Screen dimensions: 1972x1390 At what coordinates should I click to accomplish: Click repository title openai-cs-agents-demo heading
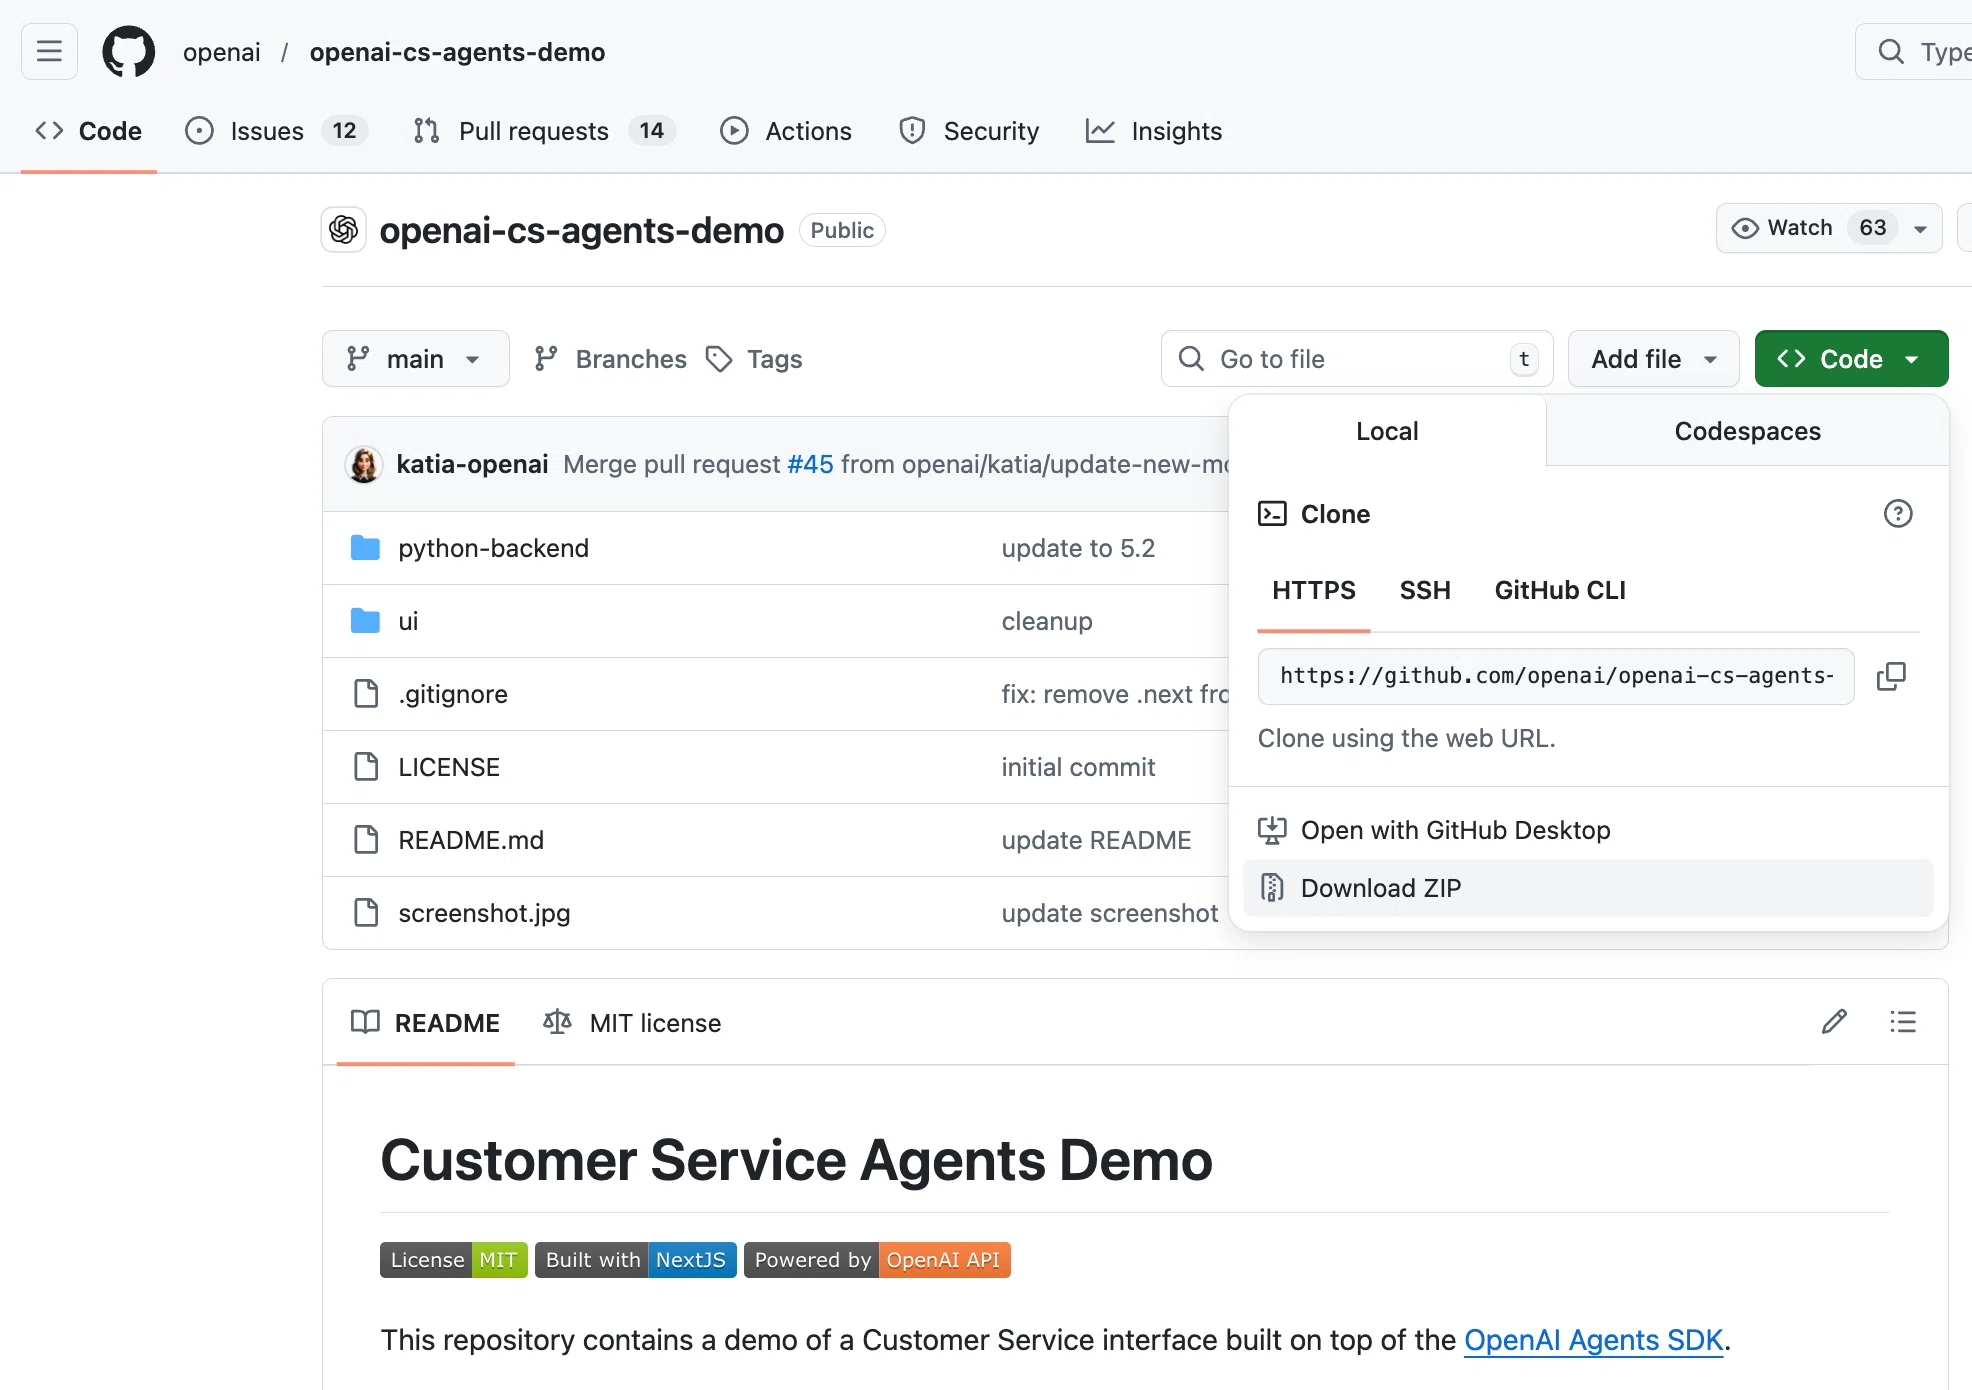[x=581, y=230]
